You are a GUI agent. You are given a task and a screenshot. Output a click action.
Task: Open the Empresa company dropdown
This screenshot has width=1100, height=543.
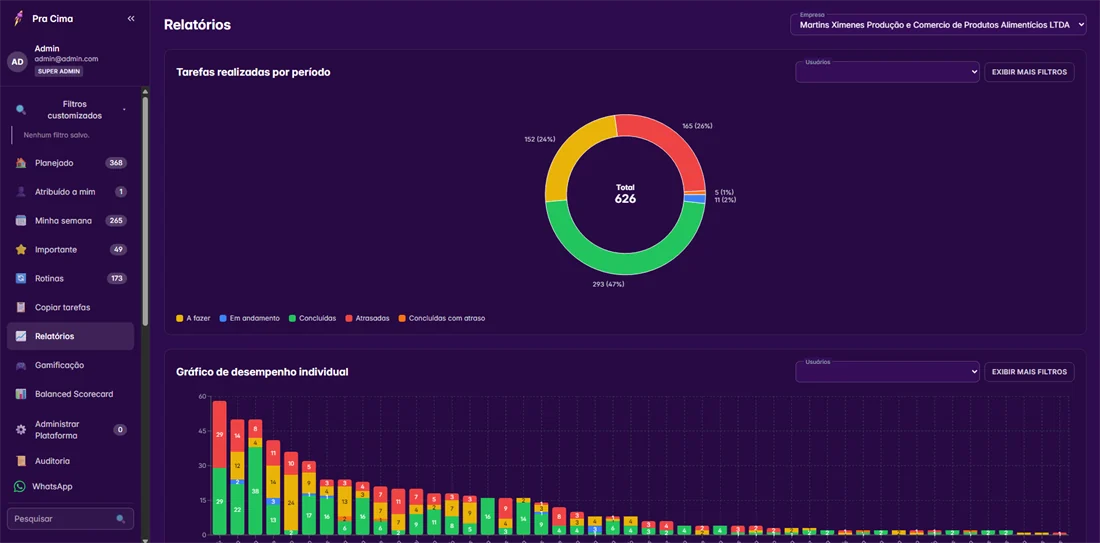[x=938, y=25]
